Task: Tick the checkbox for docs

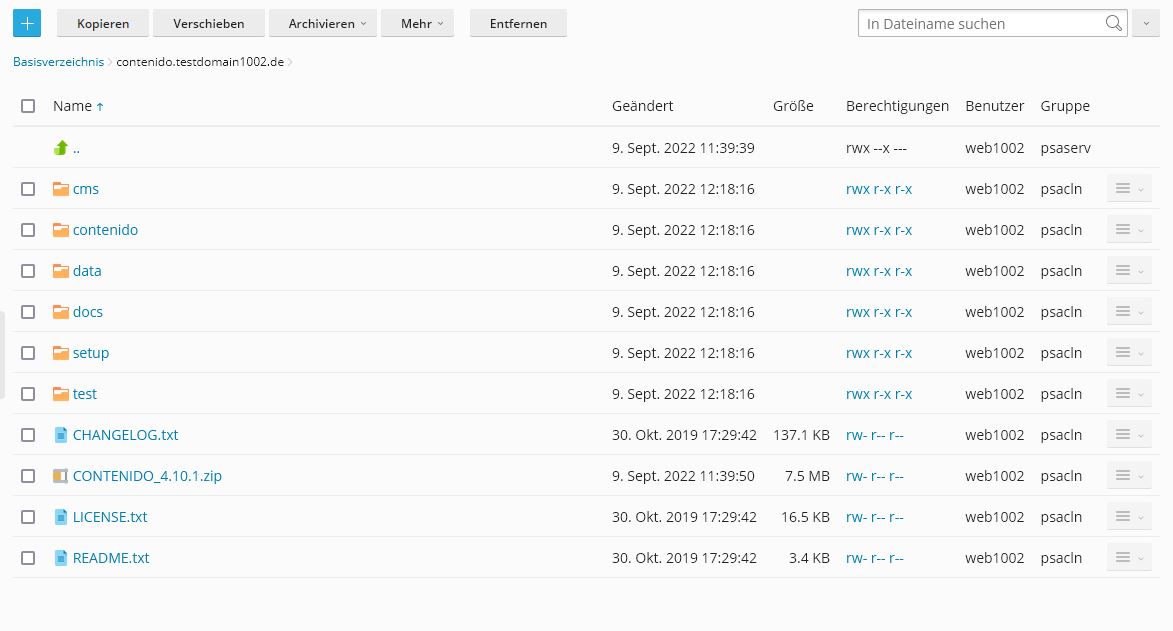Action: tap(28, 312)
